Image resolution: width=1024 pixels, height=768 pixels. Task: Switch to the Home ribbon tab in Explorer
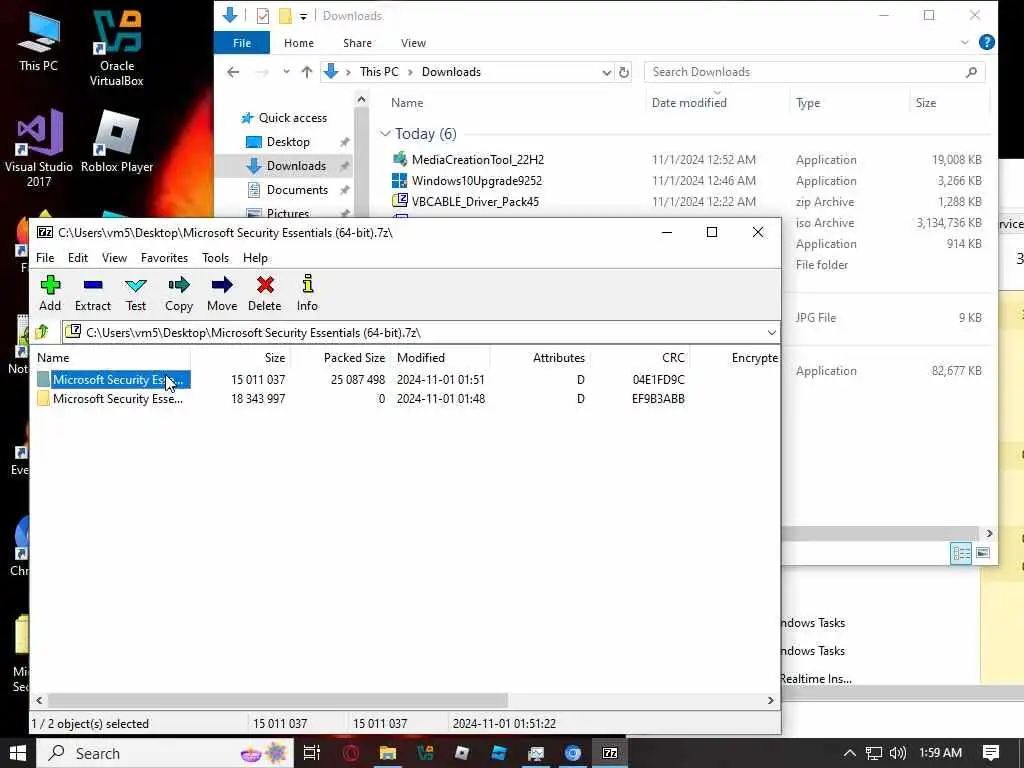point(299,43)
